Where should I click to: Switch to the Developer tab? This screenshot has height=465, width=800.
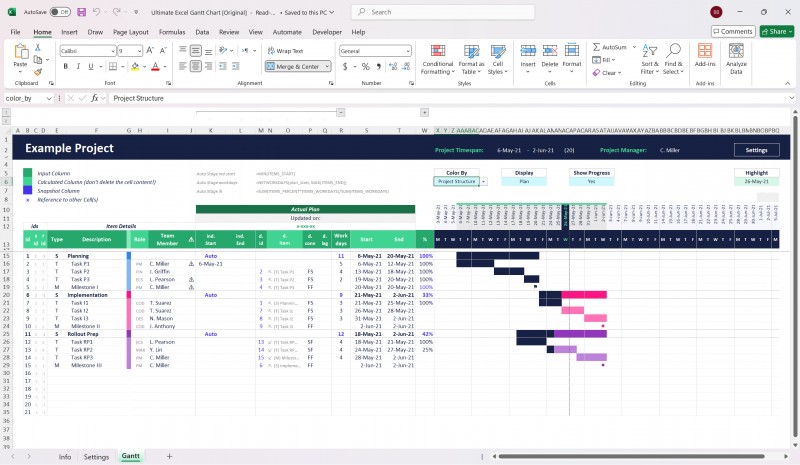[x=327, y=32]
